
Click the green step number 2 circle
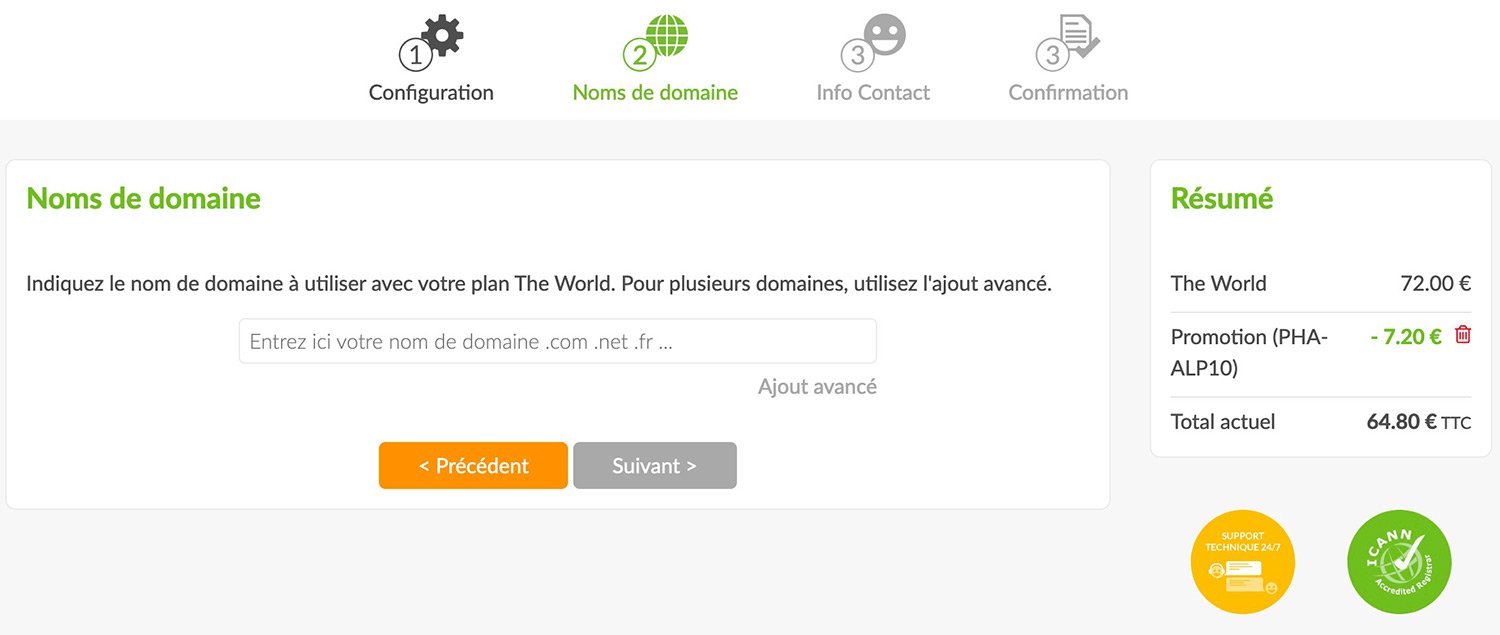tap(639, 55)
